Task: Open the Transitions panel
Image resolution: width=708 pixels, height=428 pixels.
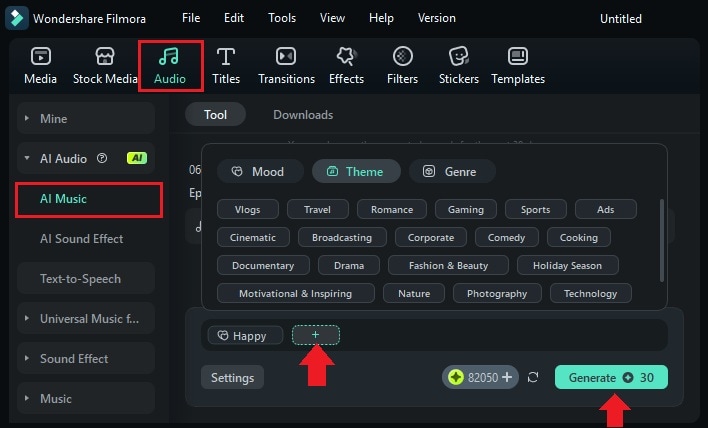Action: [286, 66]
